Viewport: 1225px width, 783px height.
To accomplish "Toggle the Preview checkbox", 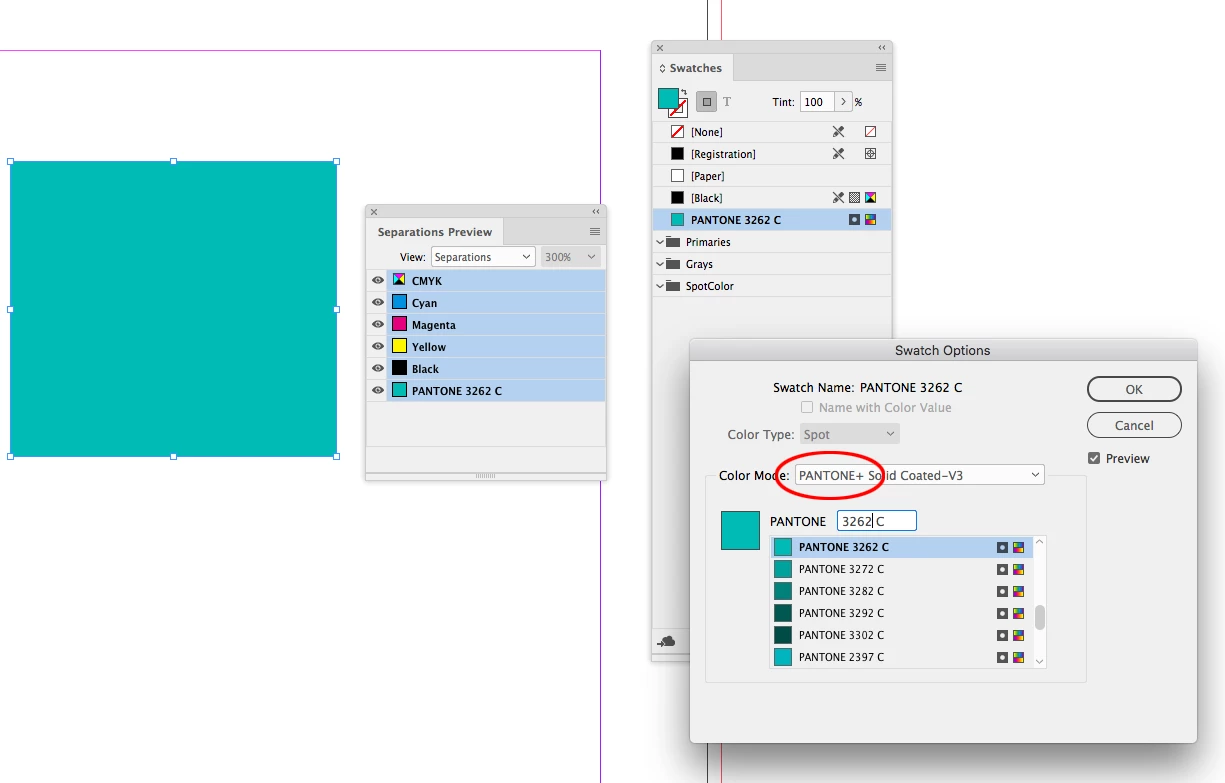I will click(1094, 458).
